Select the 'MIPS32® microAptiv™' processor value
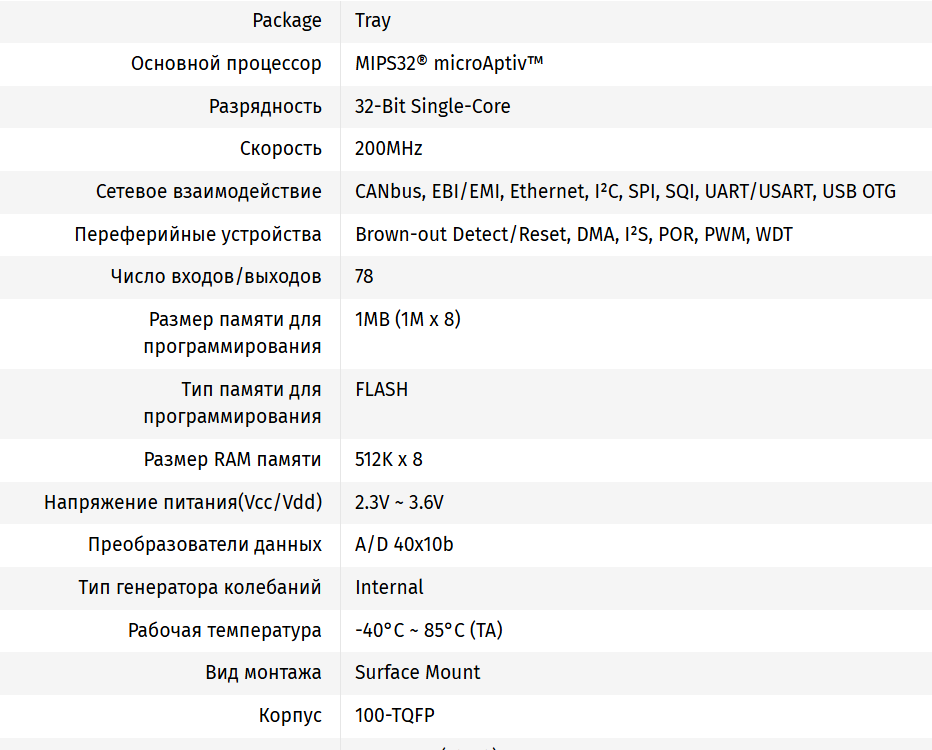This screenshot has height=750, width=932. point(449,63)
